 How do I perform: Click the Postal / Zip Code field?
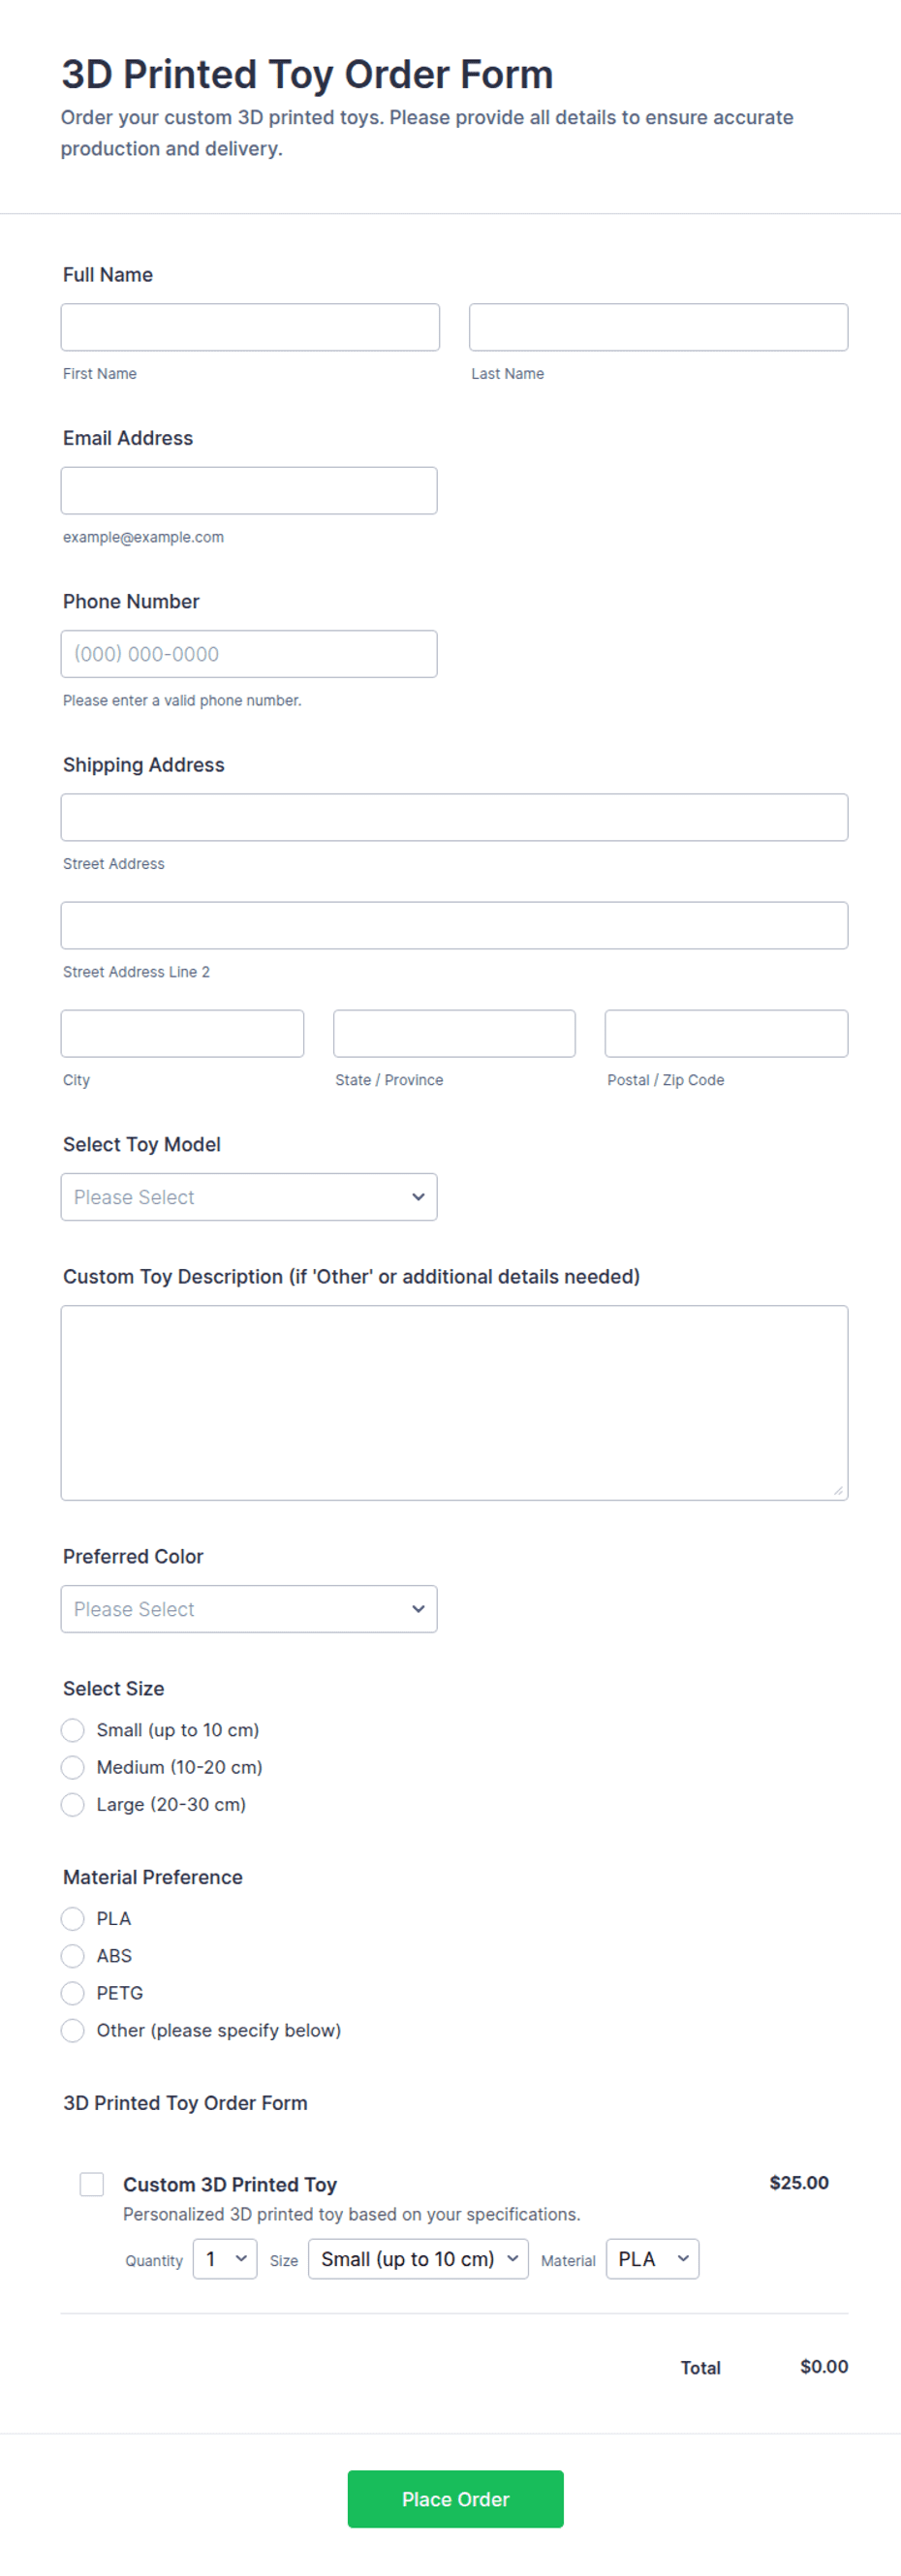[x=726, y=1033]
